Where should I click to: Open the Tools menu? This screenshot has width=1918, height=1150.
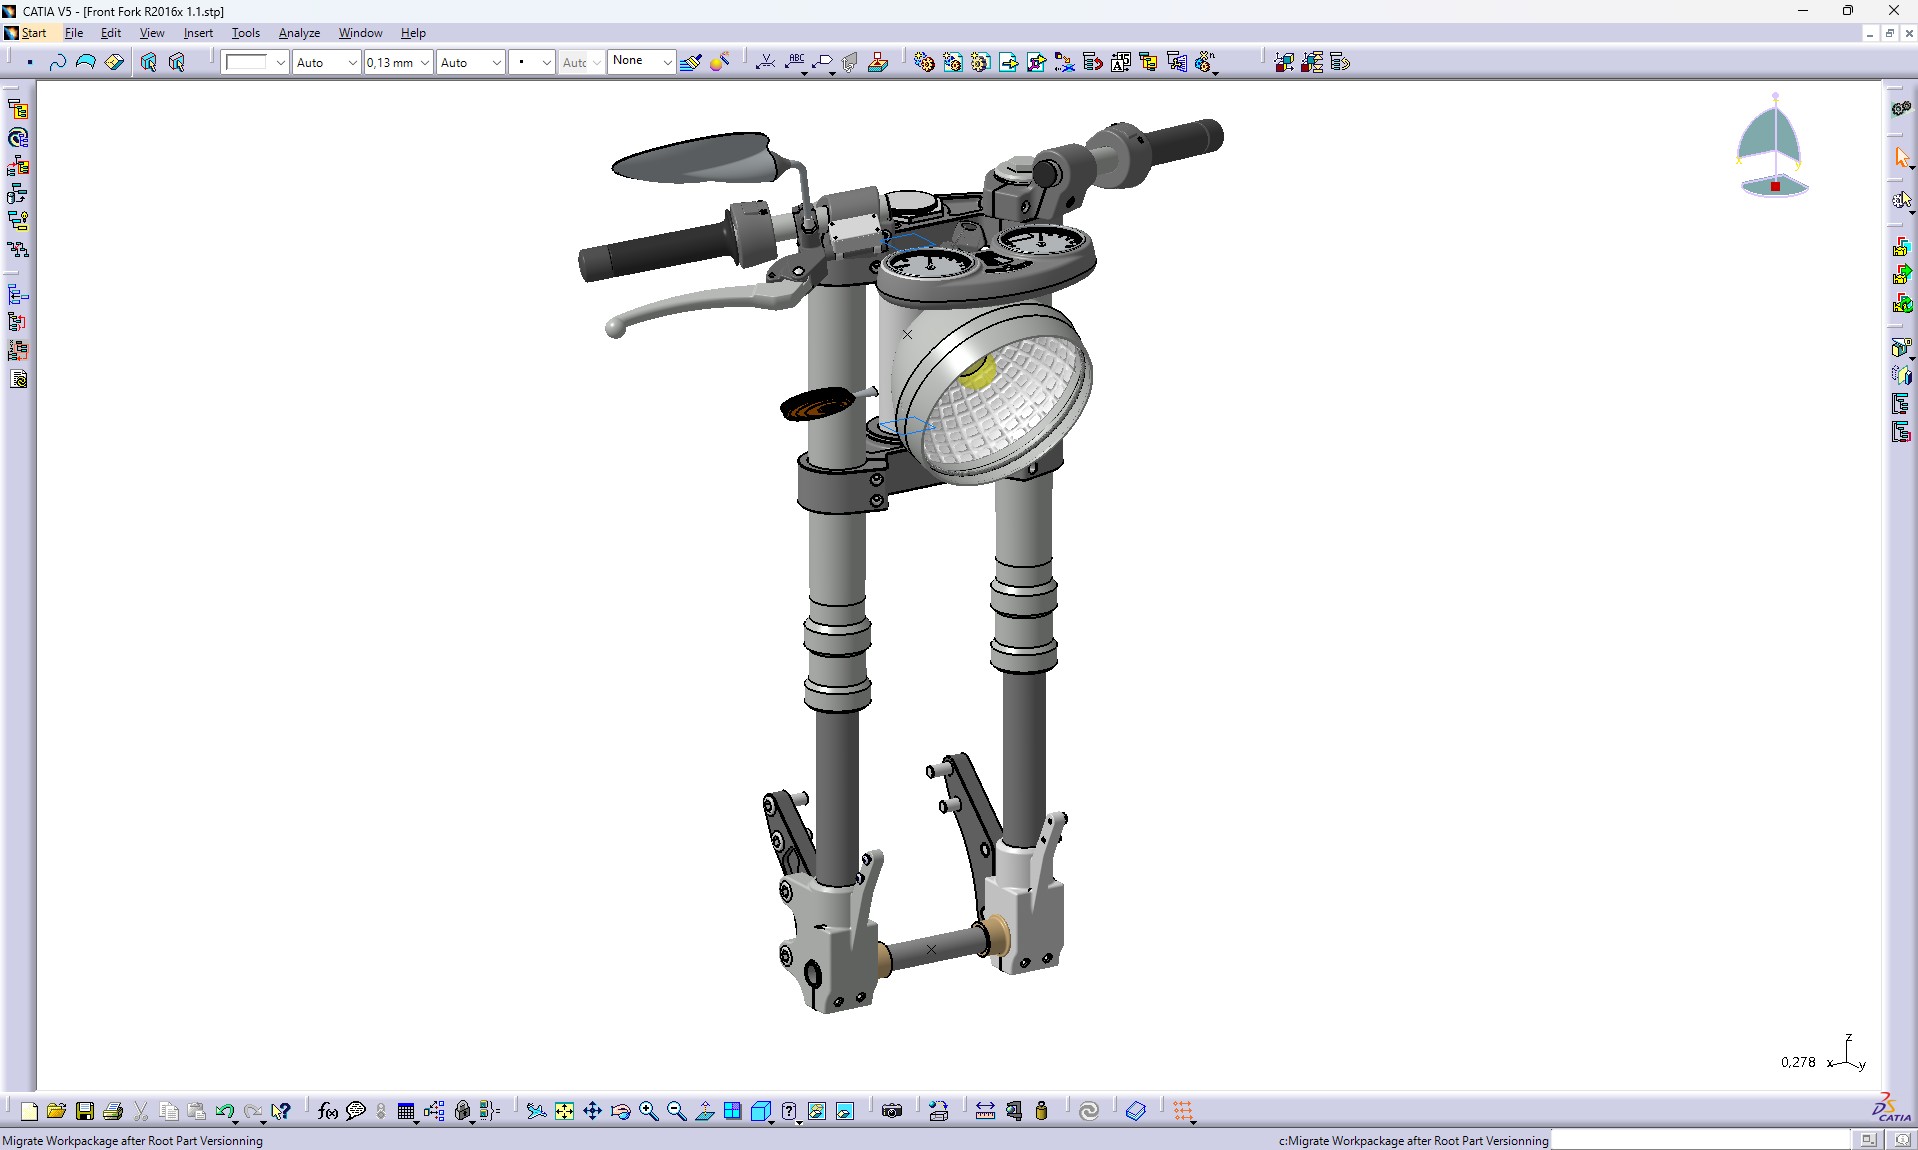coord(245,33)
